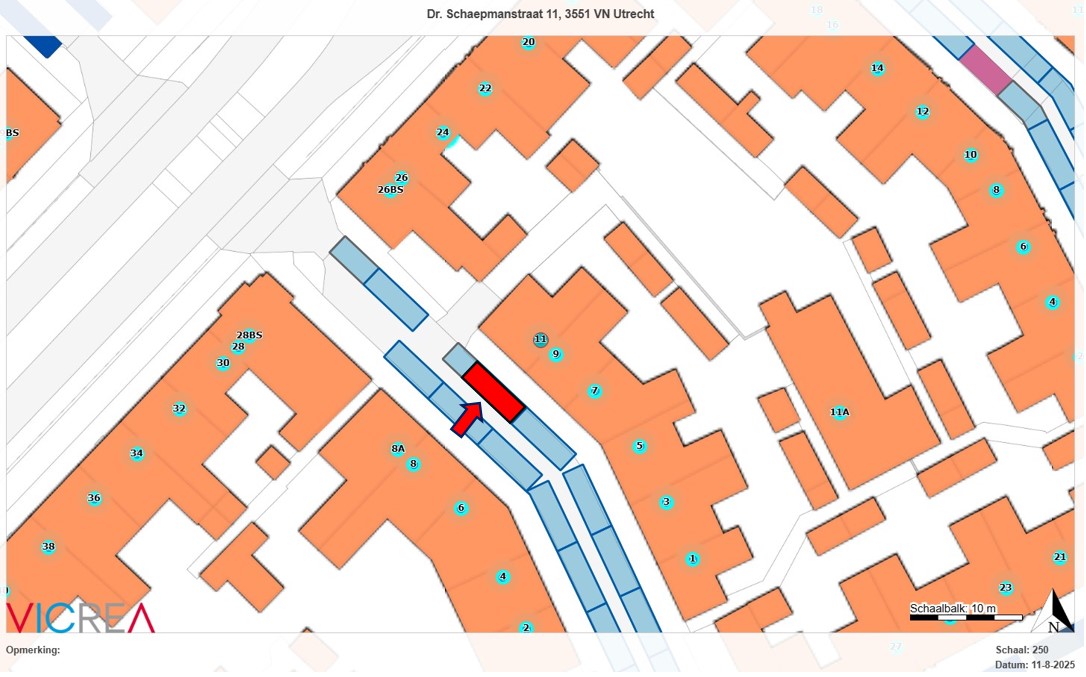Select the house number 8A marker

(x=398, y=450)
